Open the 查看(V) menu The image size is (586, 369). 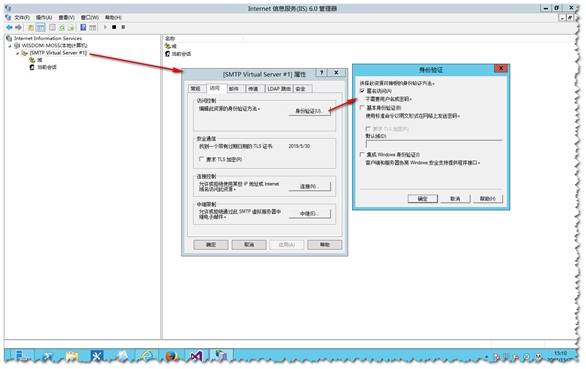67,18
